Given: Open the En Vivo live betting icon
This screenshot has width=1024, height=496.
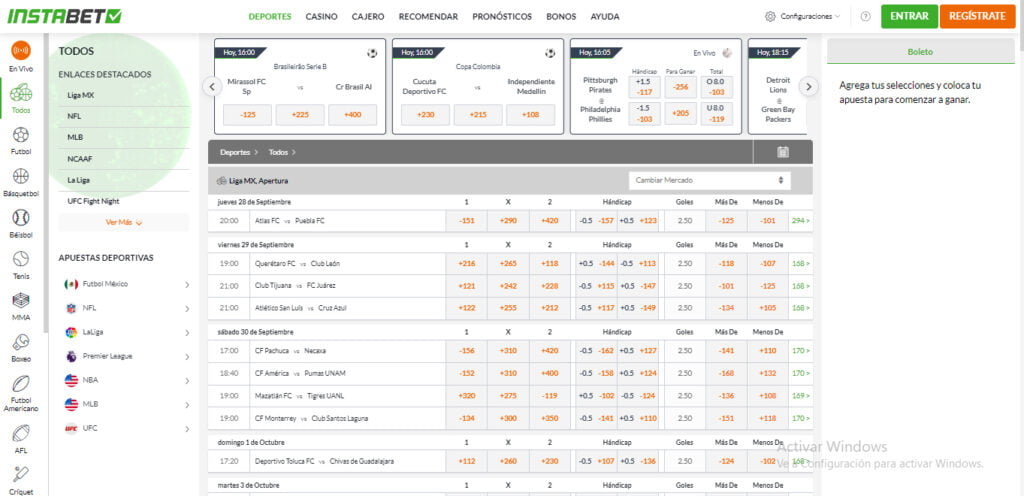Looking at the screenshot, I should coord(21,50).
